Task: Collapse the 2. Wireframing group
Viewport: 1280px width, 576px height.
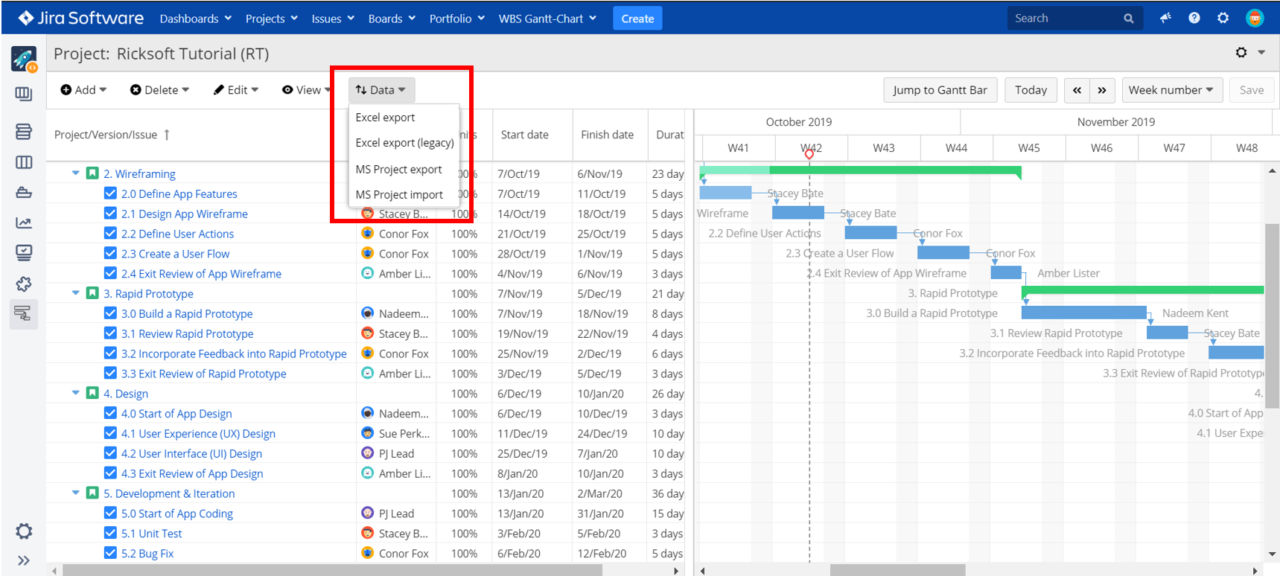Action: (x=75, y=174)
